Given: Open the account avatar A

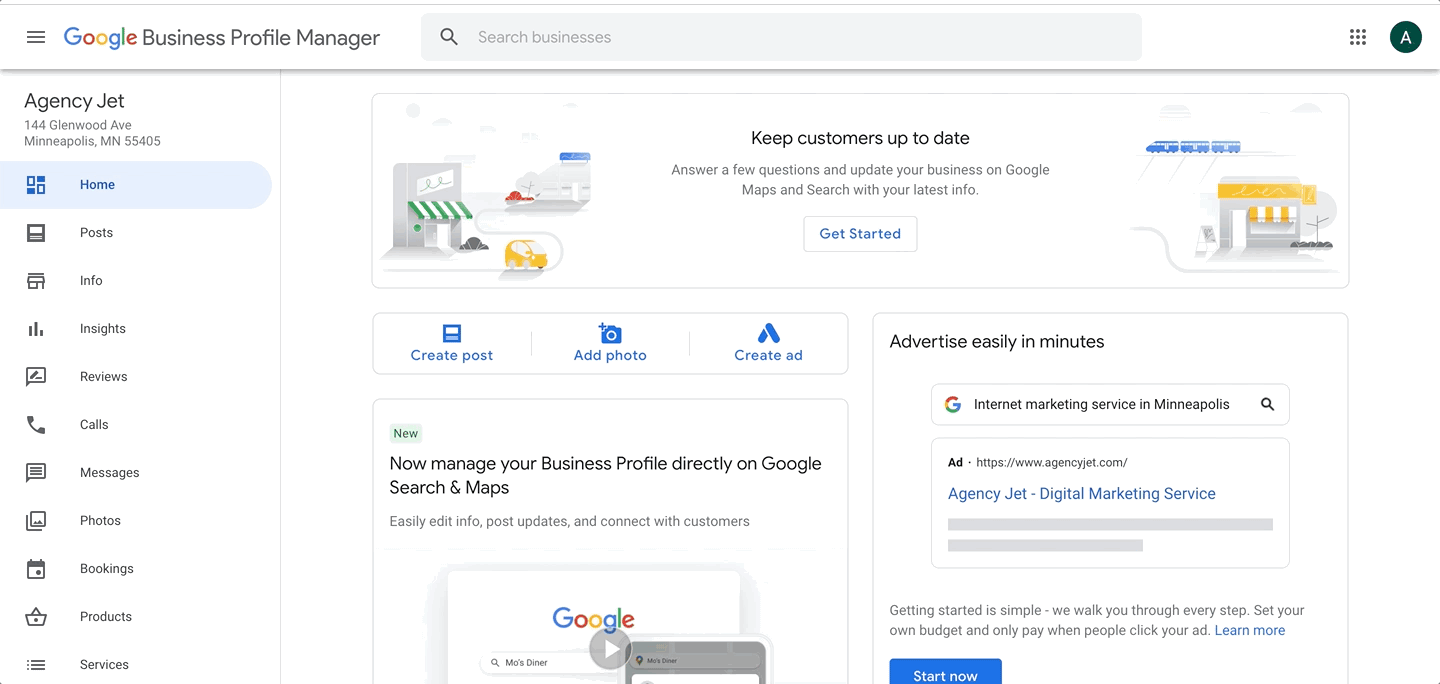Looking at the screenshot, I should 1406,37.
